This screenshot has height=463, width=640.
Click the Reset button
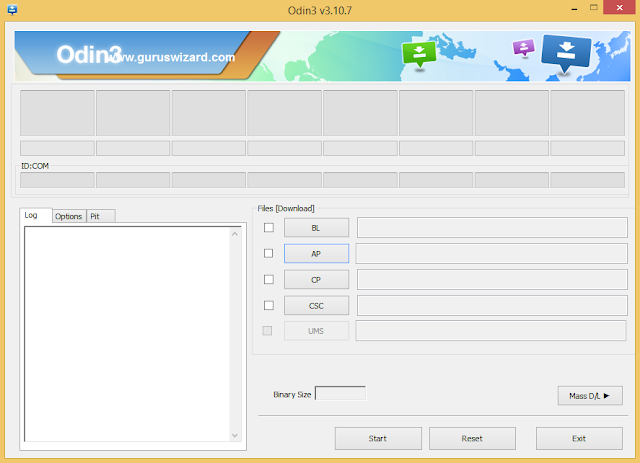tap(472, 439)
